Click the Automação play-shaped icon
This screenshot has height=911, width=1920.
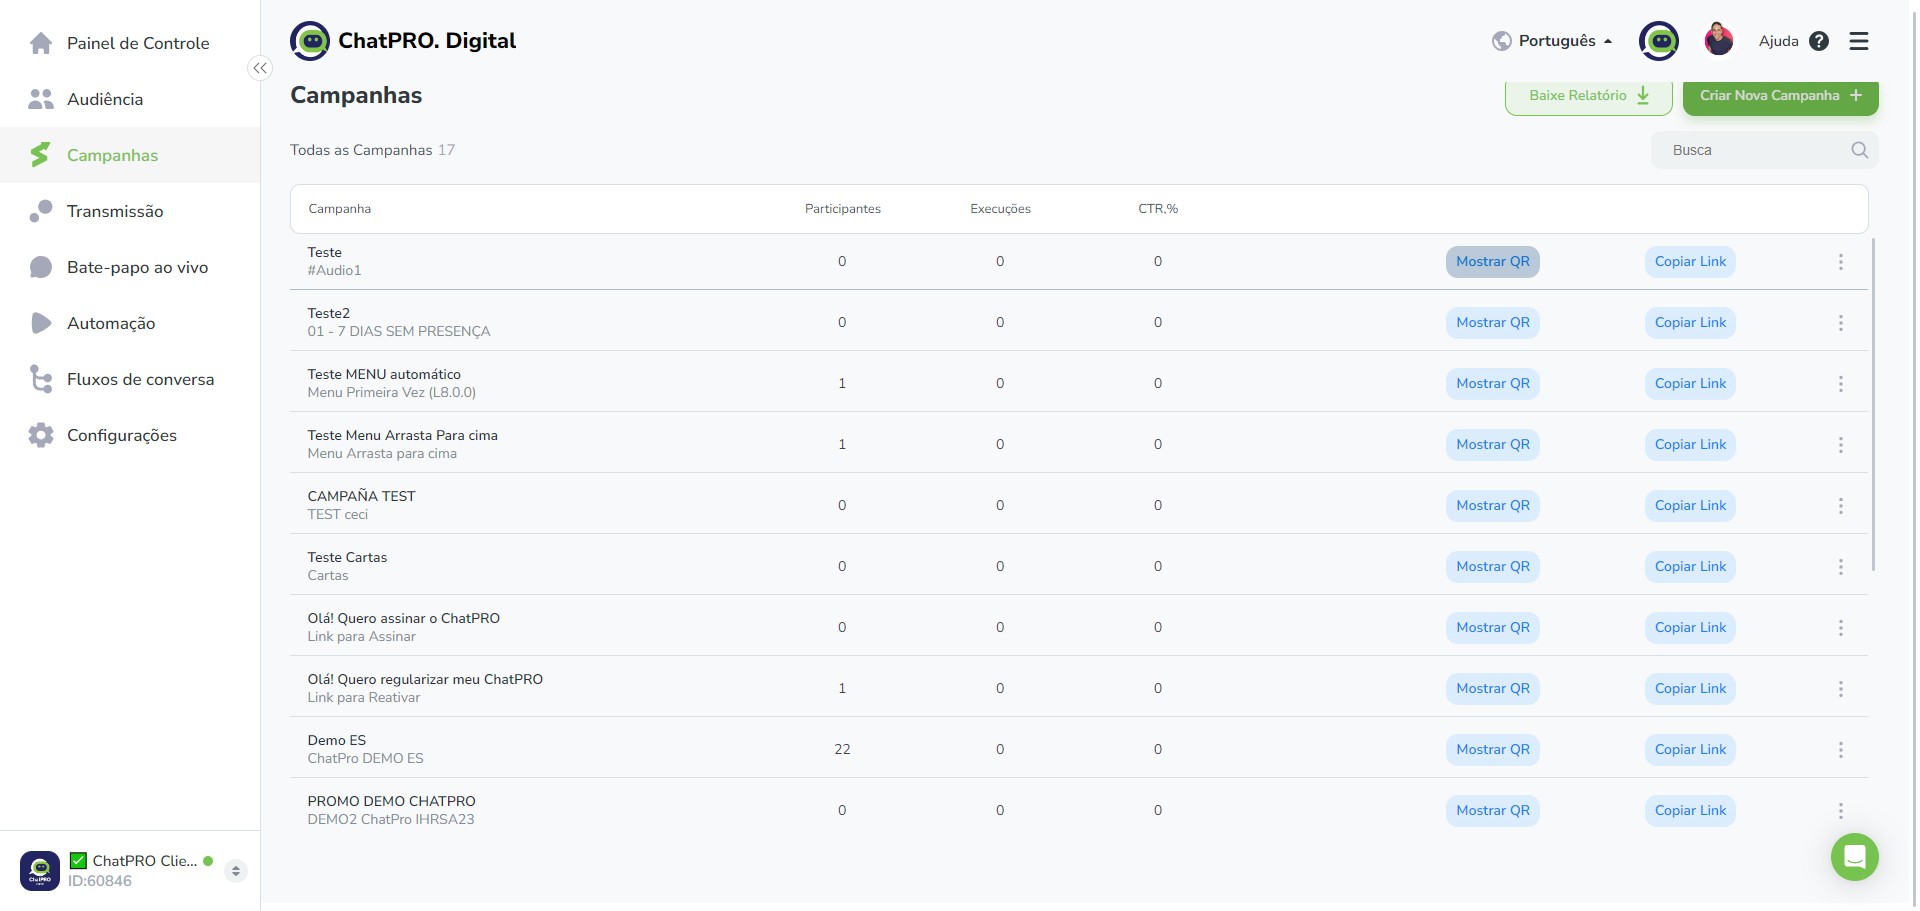coord(41,323)
